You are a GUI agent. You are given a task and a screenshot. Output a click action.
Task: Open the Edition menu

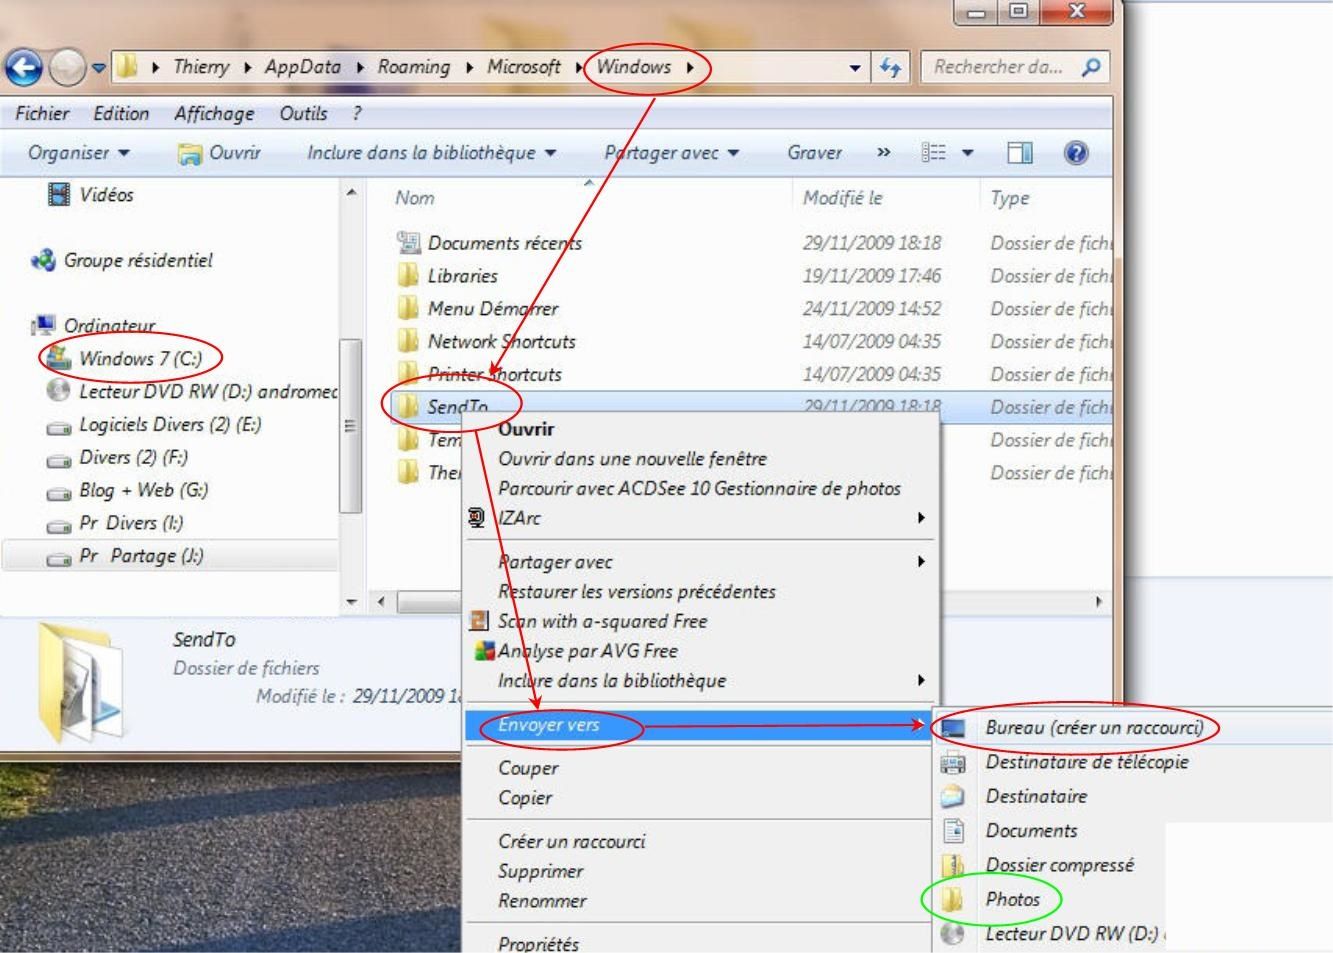pyautogui.click(x=121, y=113)
